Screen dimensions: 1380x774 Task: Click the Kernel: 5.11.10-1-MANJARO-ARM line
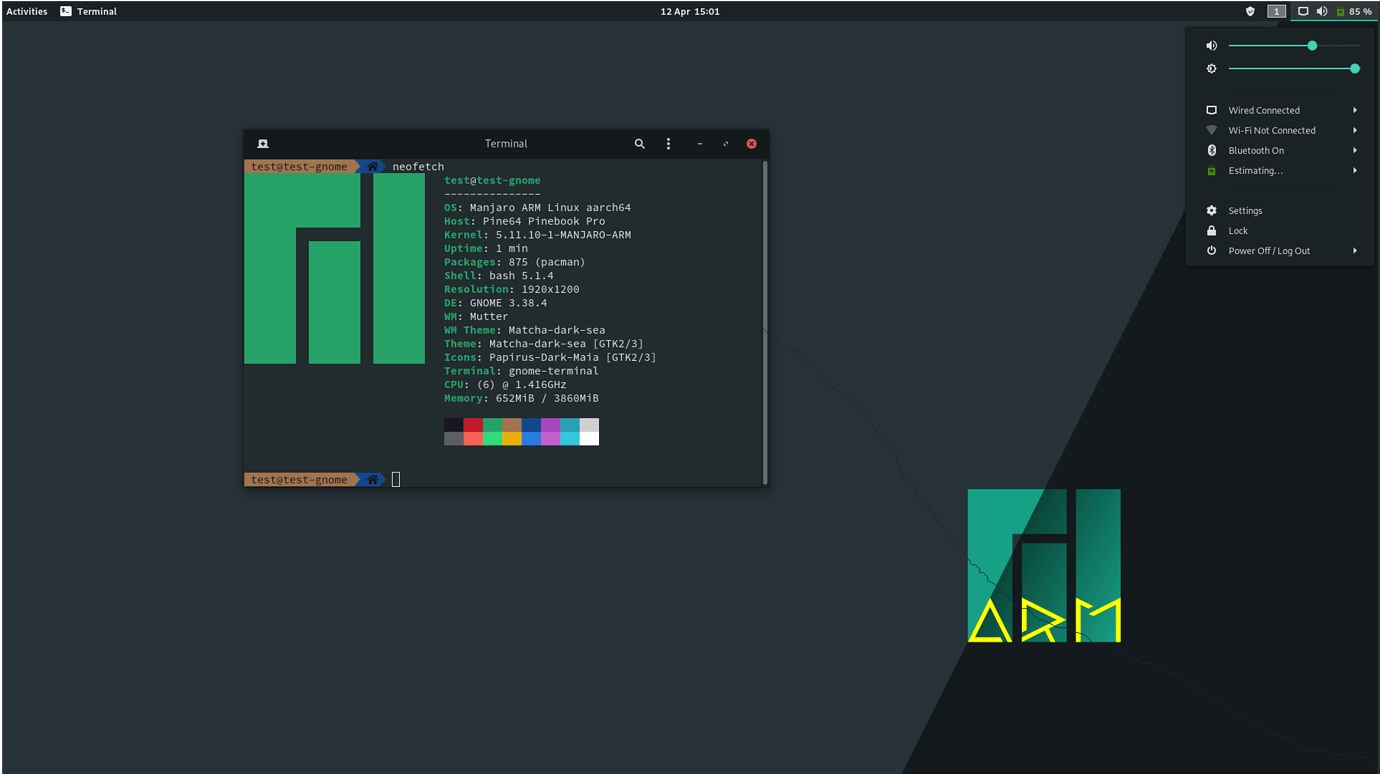click(x=538, y=235)
